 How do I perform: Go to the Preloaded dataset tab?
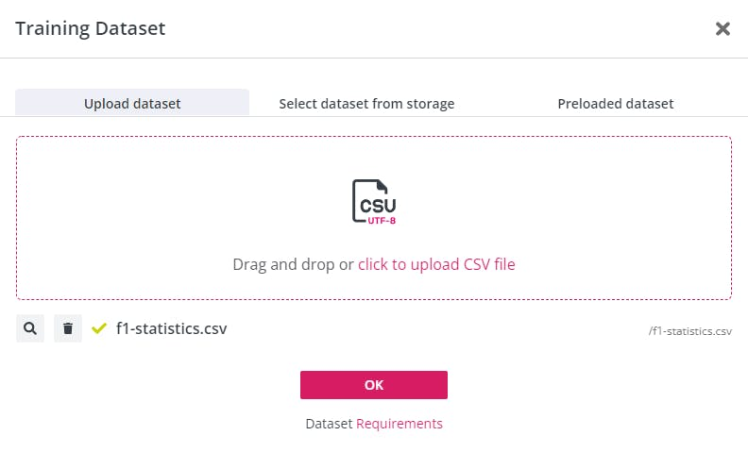tap(615, 103)
